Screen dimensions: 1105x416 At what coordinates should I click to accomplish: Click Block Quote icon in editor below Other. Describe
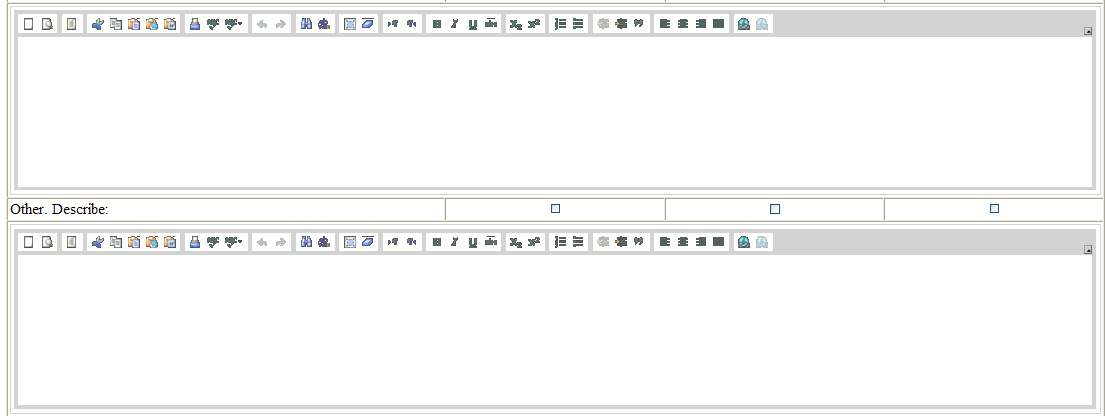coord(639,242)
